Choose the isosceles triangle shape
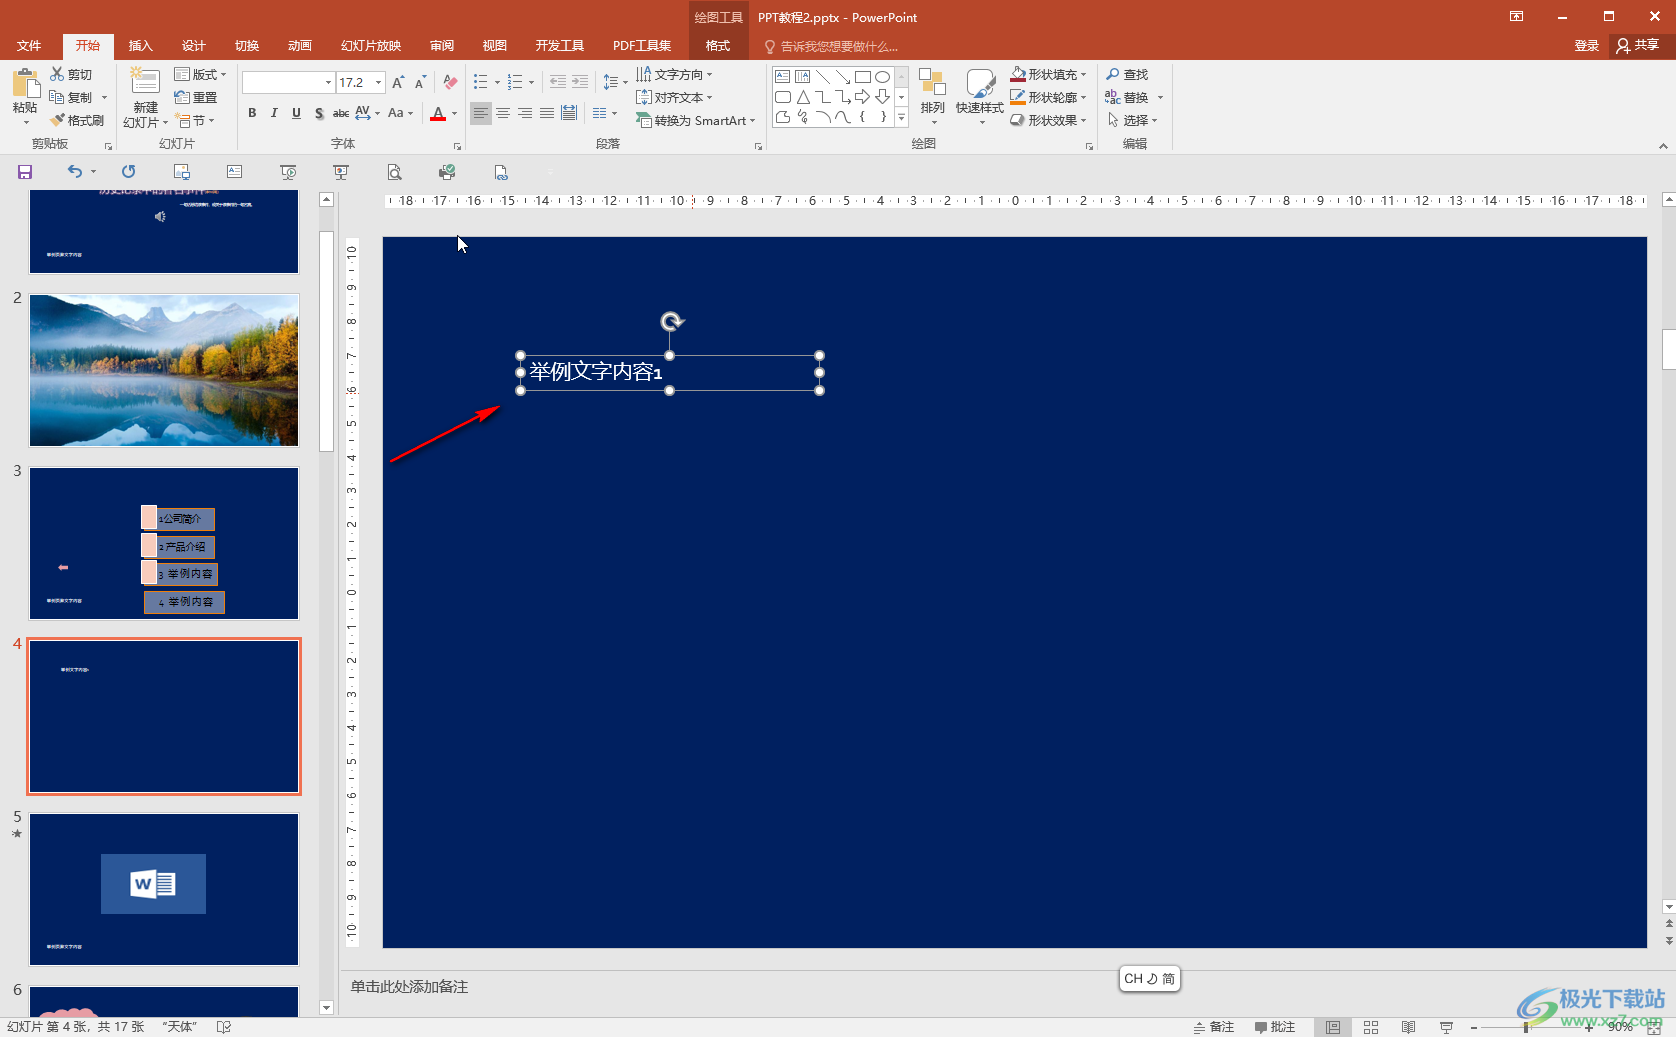This screenshot has width=1676, height=1037. [x=803, y=97]
